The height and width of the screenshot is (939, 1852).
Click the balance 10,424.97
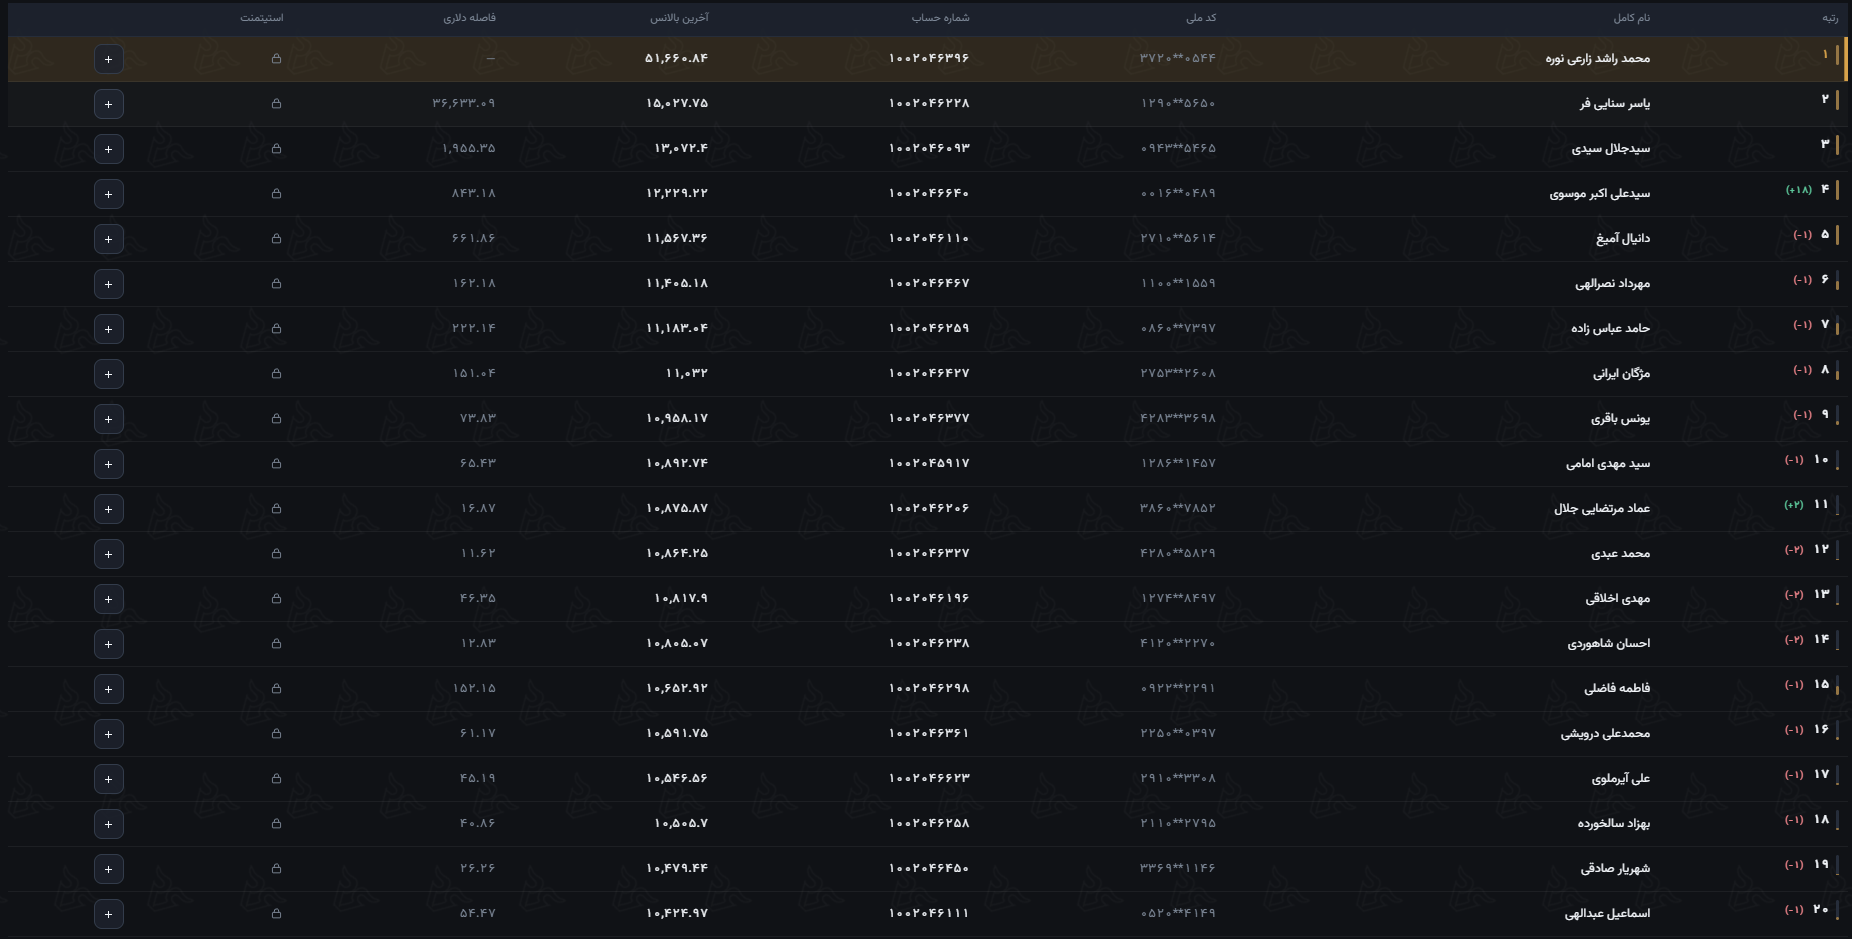(677, 914)
